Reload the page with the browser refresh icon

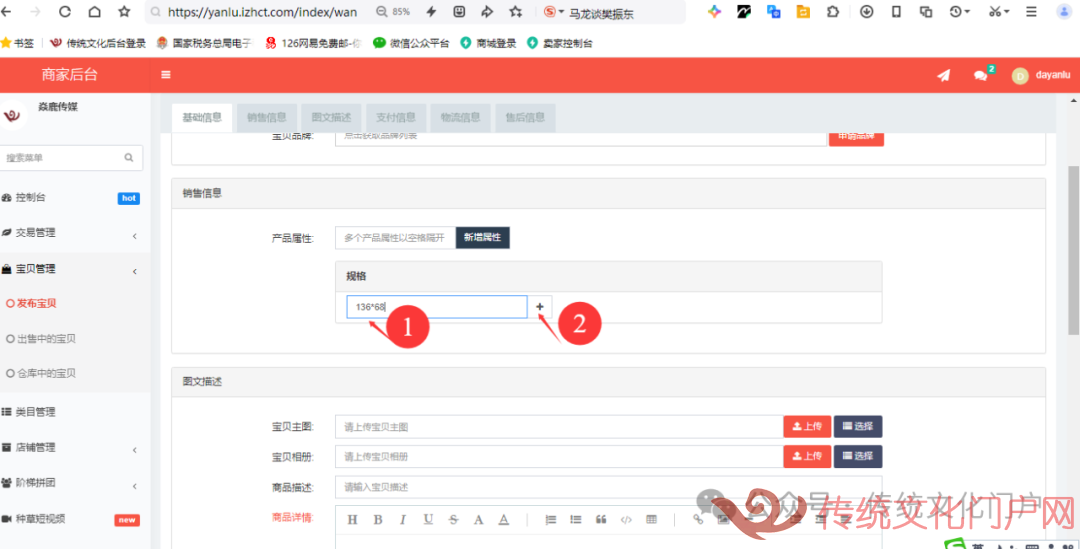pos(65,12)
